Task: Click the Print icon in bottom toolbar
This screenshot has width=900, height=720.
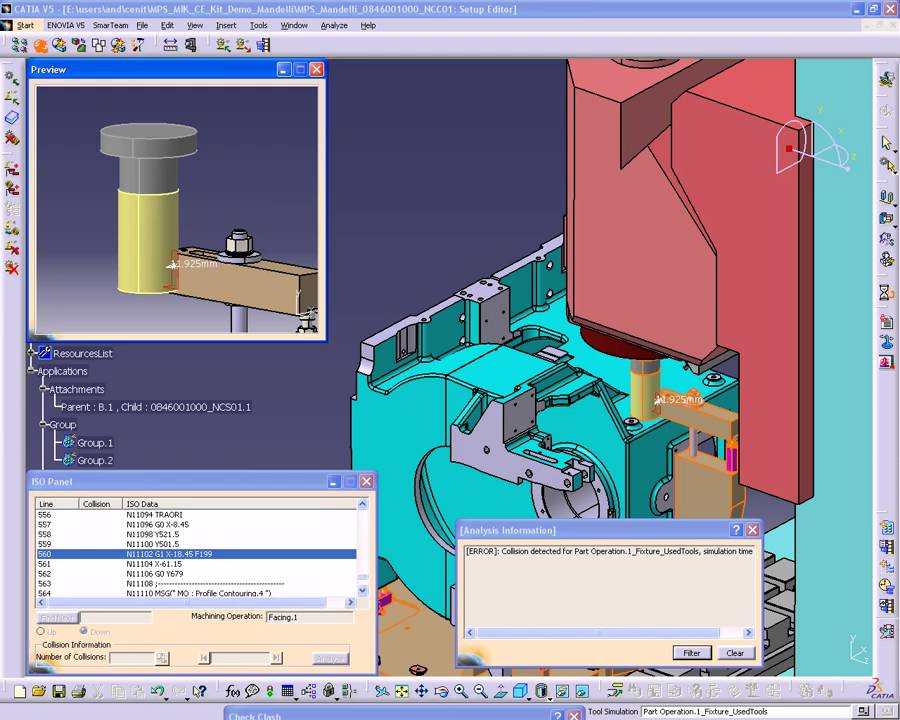Action: (79, 691)
